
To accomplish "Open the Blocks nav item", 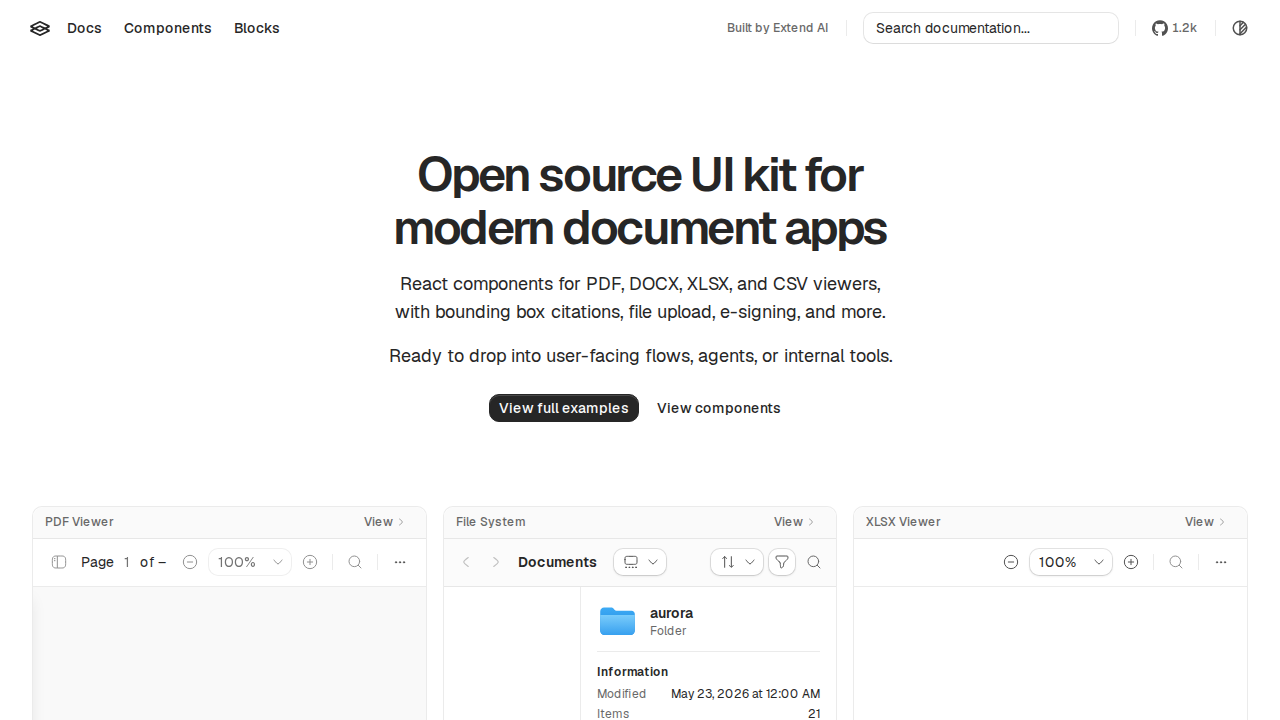I will point(257,28).
